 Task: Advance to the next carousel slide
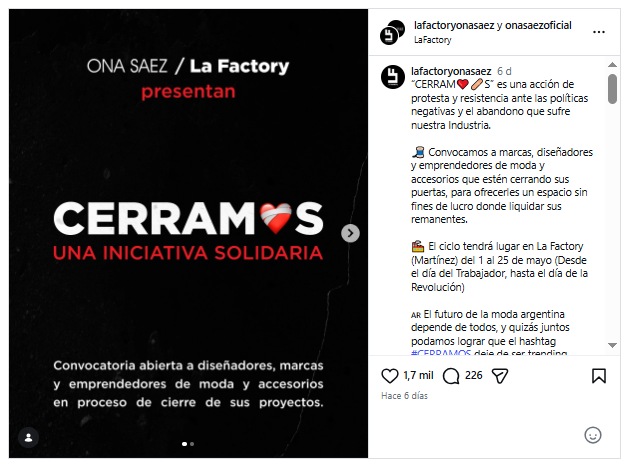tap(350, 233)
